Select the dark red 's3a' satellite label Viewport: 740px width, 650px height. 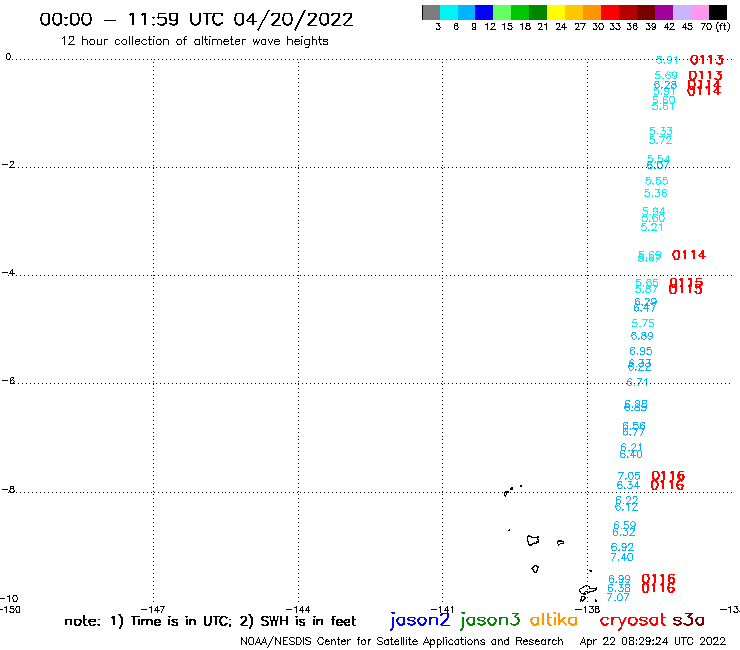coord(688,620)
